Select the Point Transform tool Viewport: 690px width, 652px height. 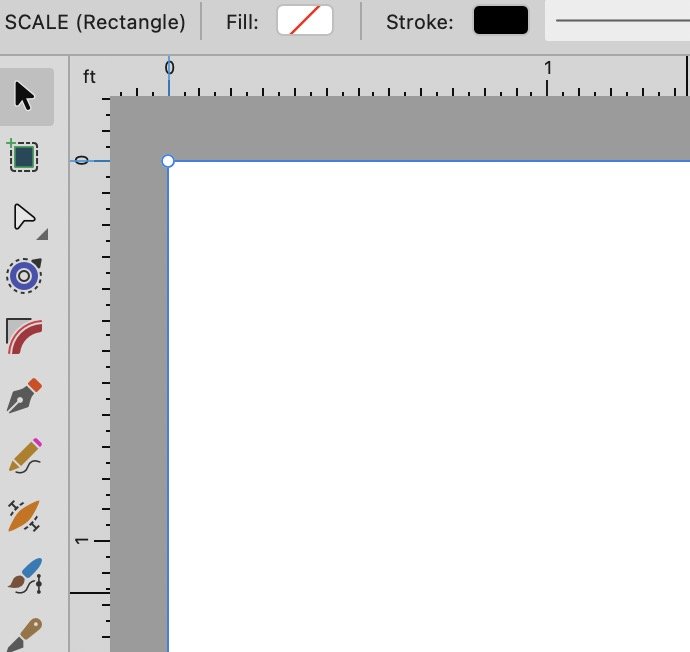(x=24, y=275)
